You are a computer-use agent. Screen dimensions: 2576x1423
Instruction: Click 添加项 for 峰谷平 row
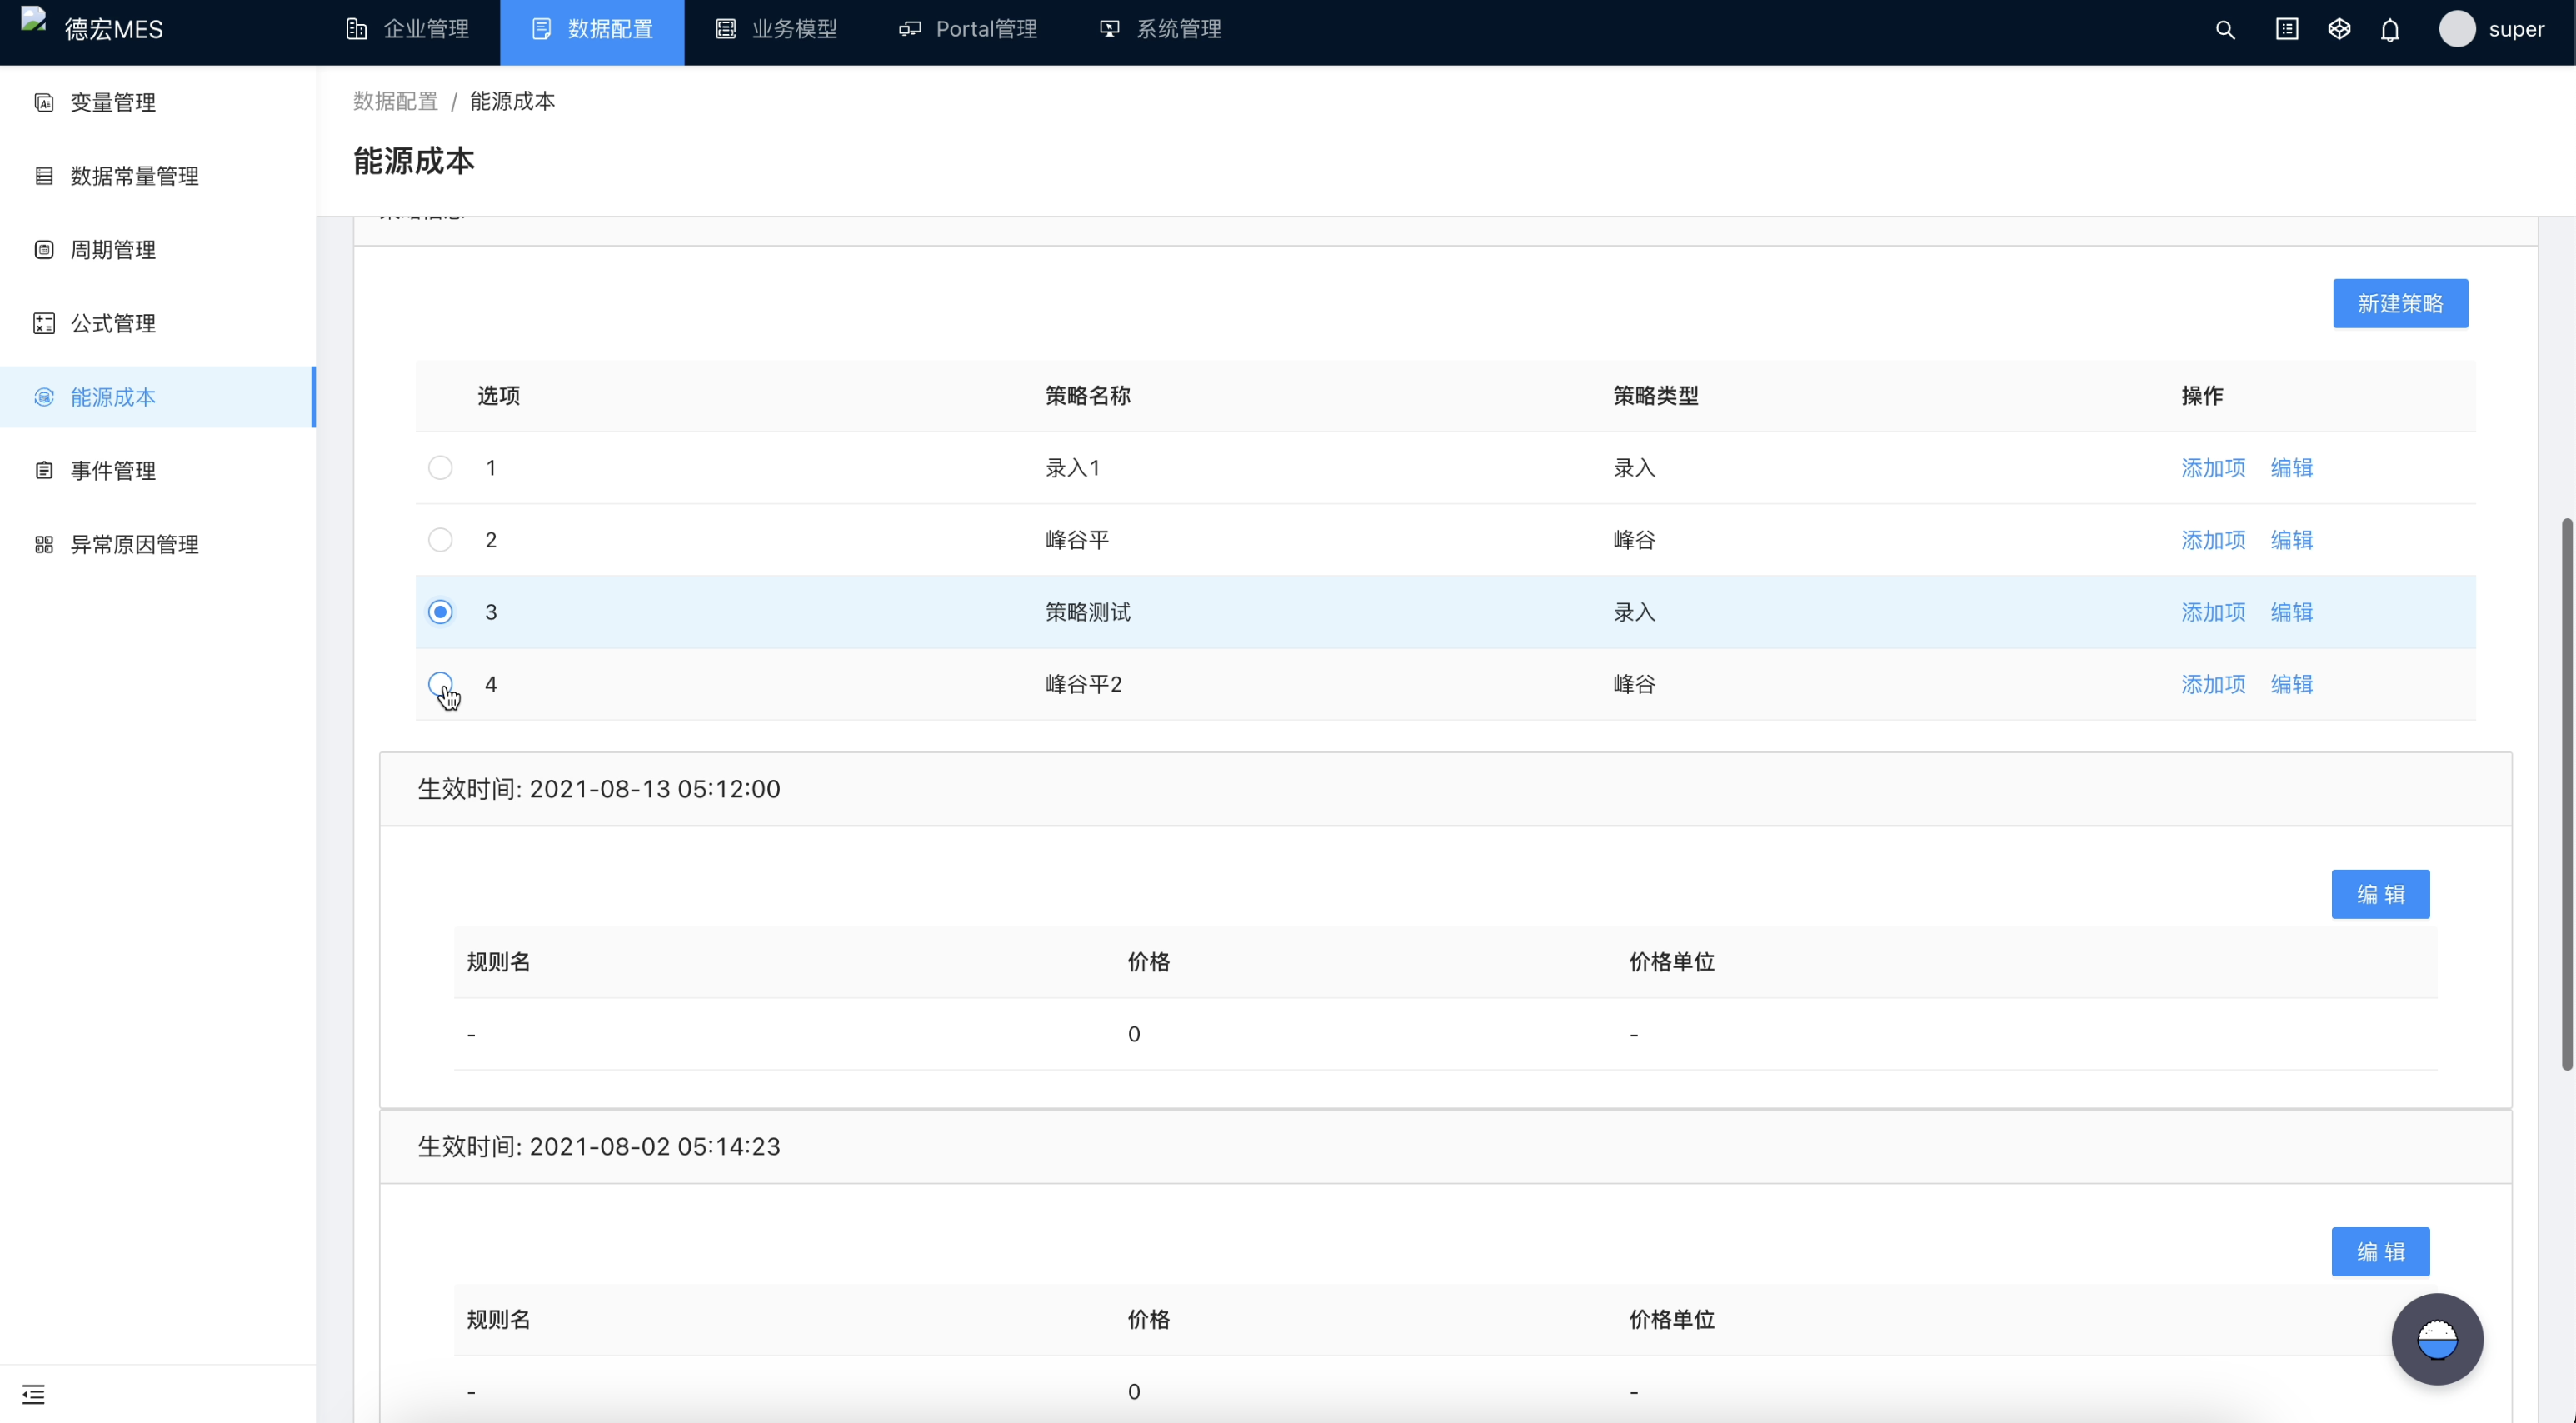tap(2213, 540)
